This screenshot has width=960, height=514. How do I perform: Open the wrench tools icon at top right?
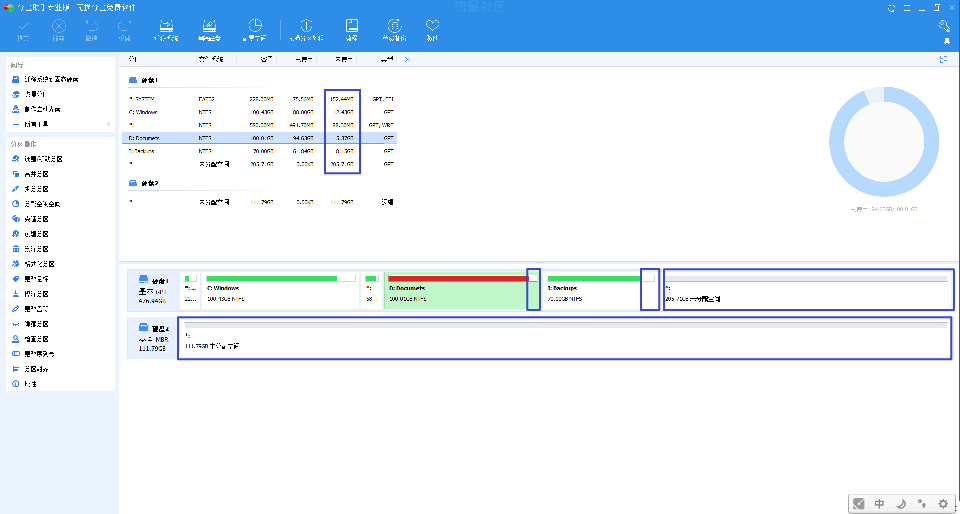tap(944, 26)
